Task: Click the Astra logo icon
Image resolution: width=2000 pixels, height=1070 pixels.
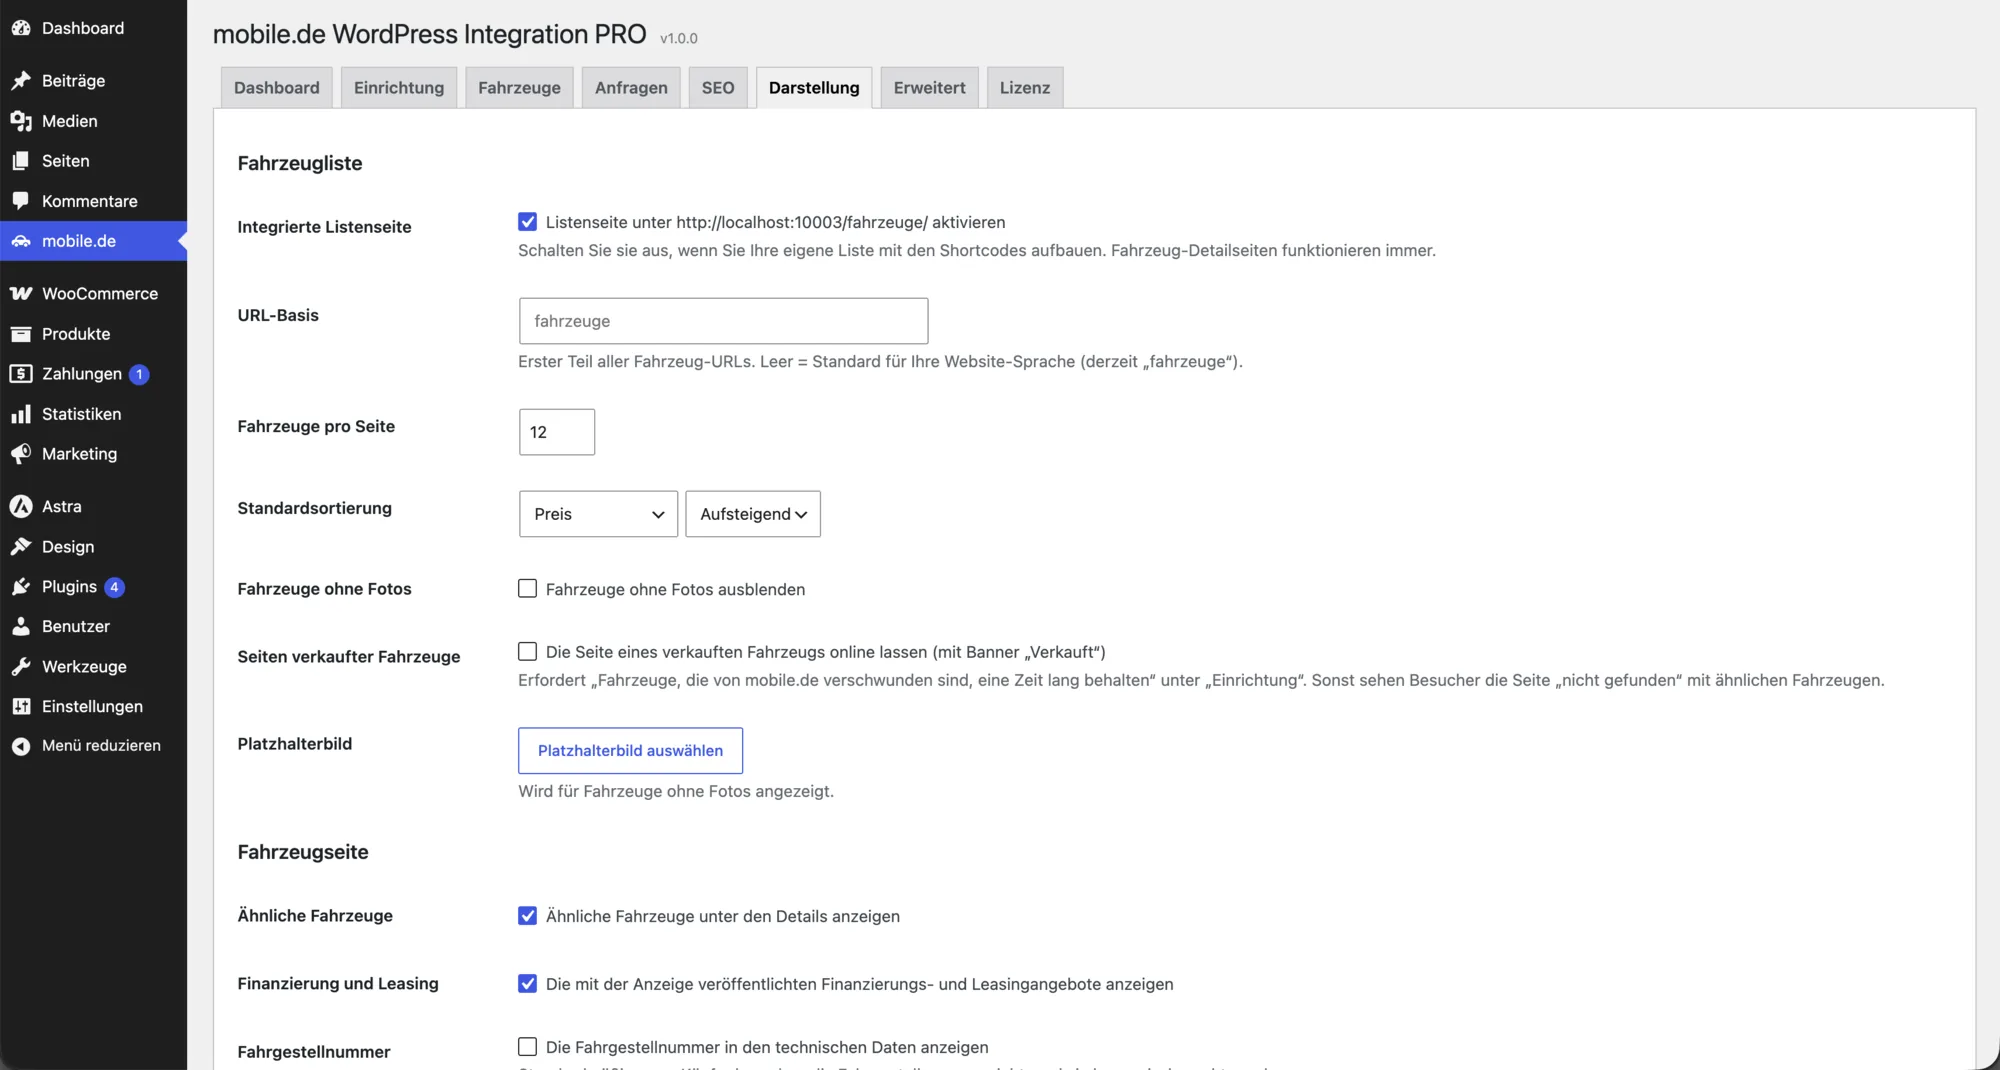Action: click(21, 507)
